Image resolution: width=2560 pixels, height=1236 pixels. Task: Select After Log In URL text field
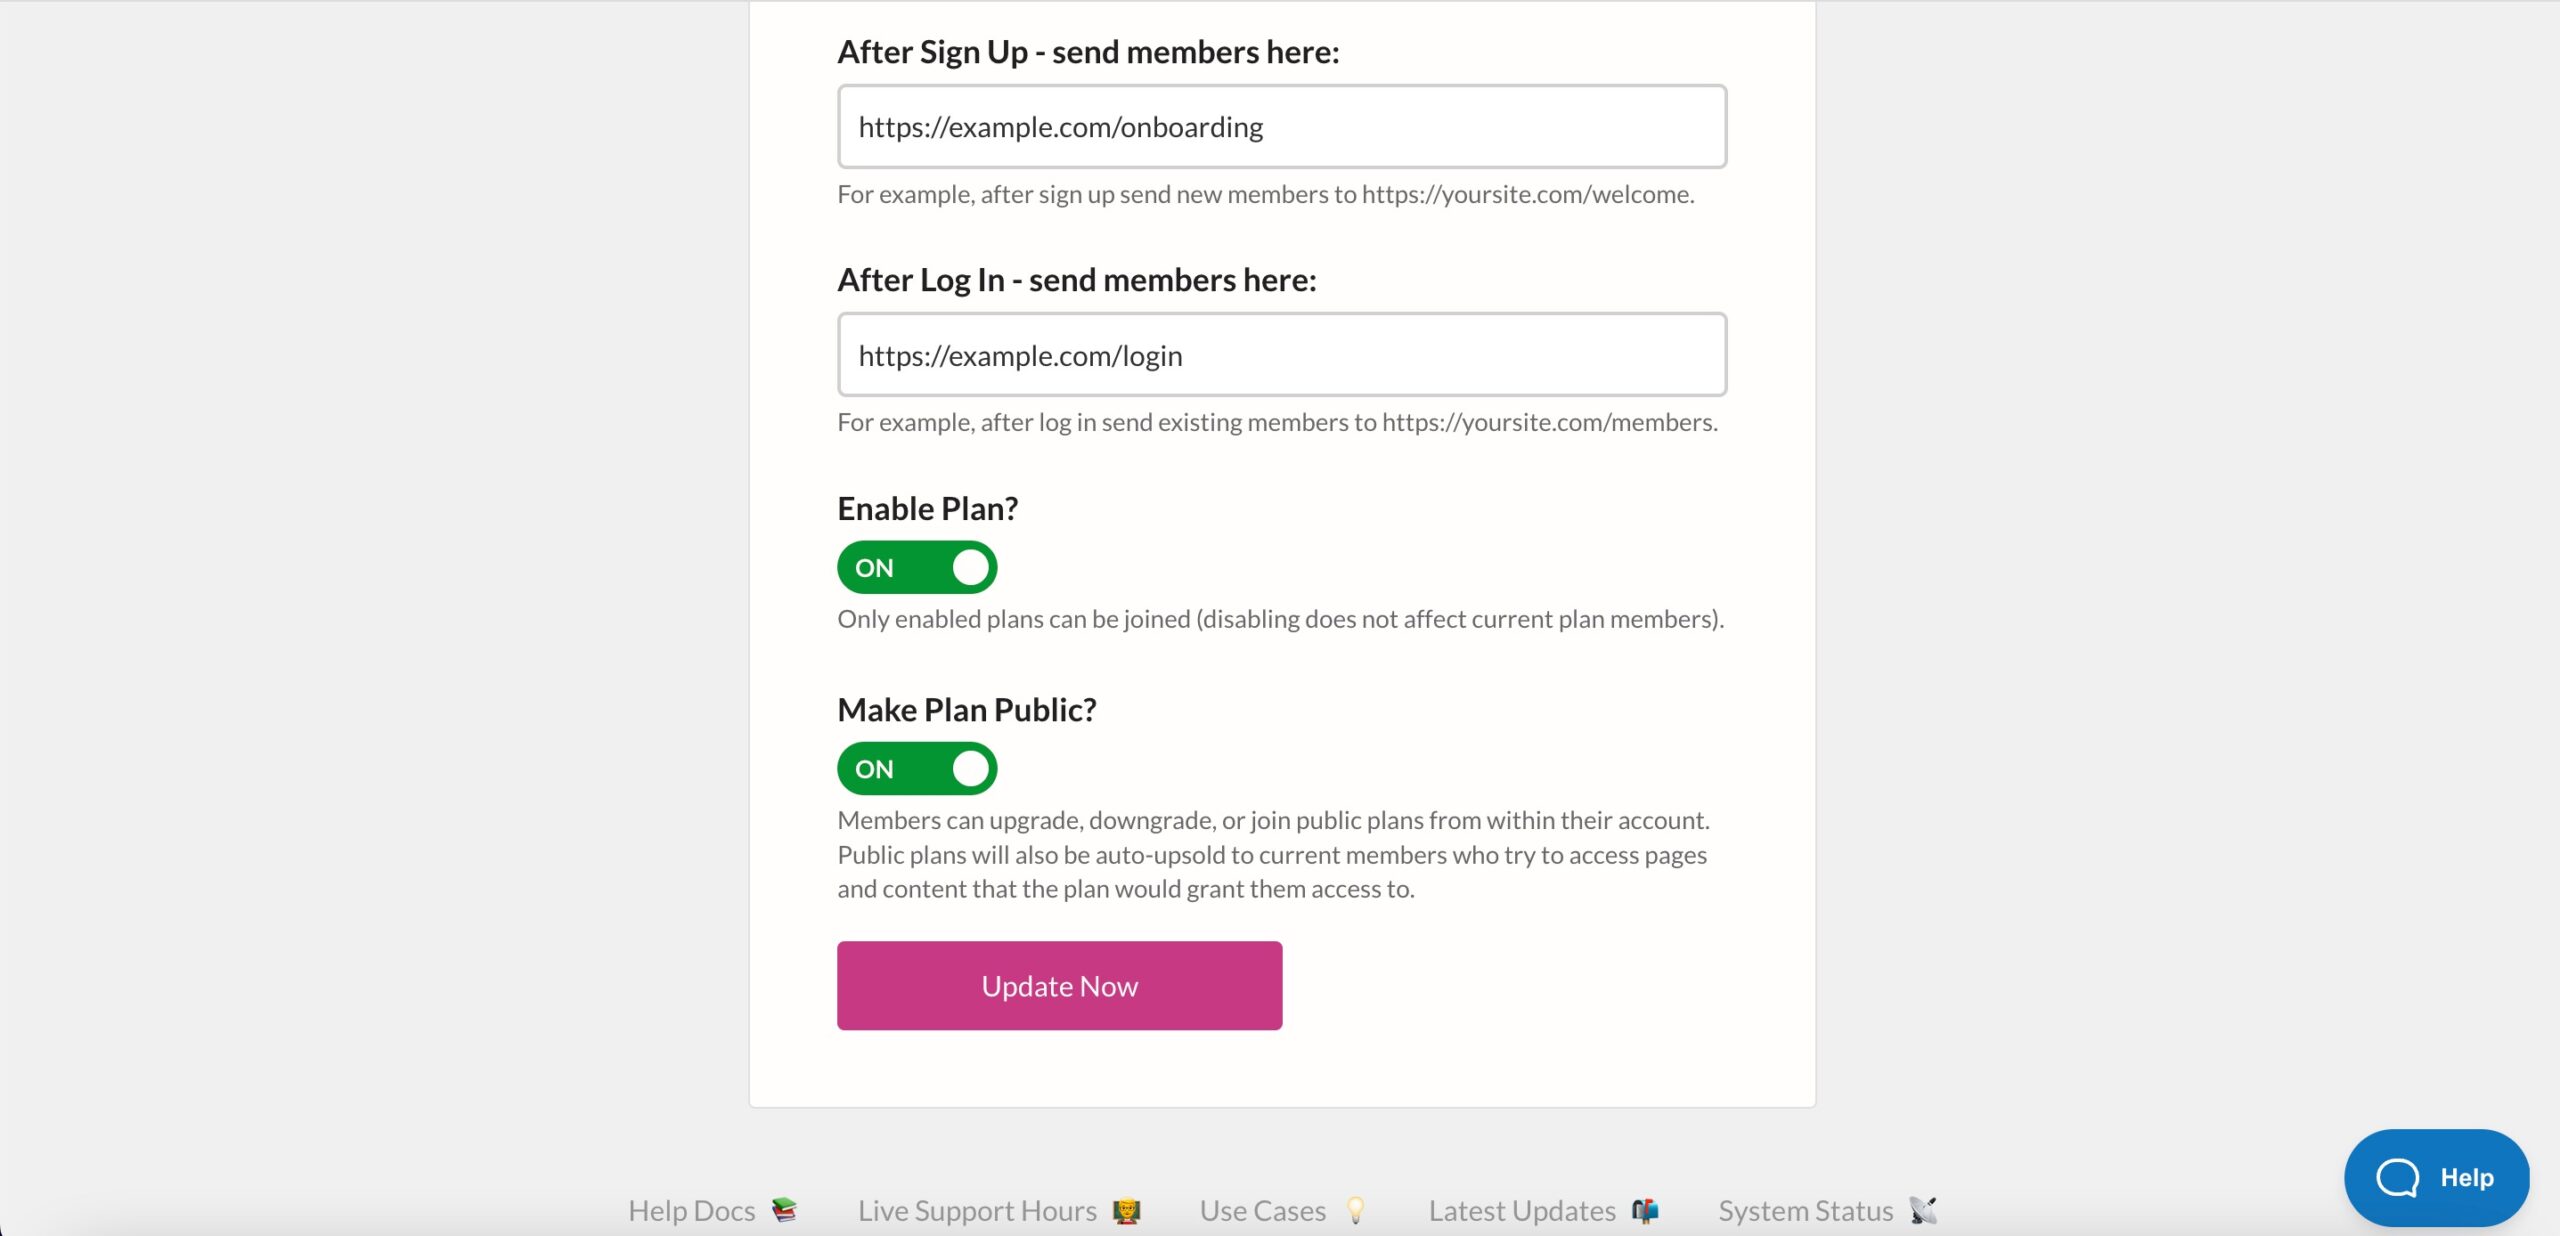point(1280,354)
